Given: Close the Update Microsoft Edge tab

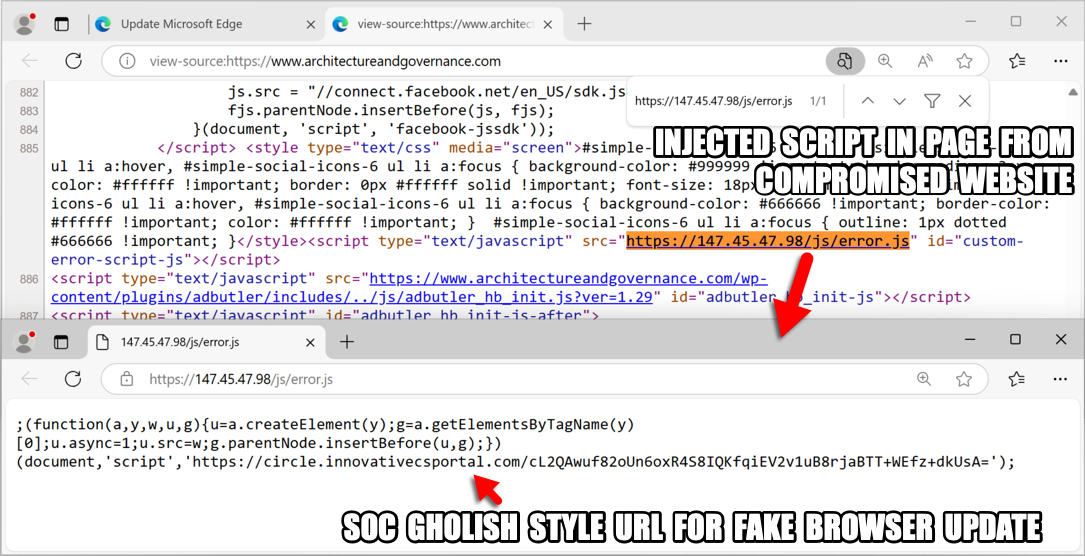Looking at the screenshot, I should click(311, 24).
